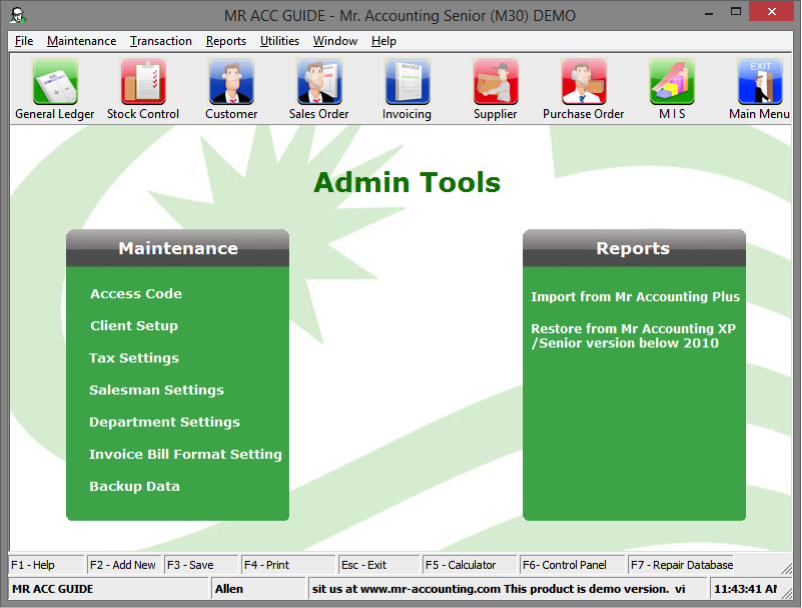Open the Invoicing toolbar icon
This screenshot has height=608, width=802.
point(407,82)
